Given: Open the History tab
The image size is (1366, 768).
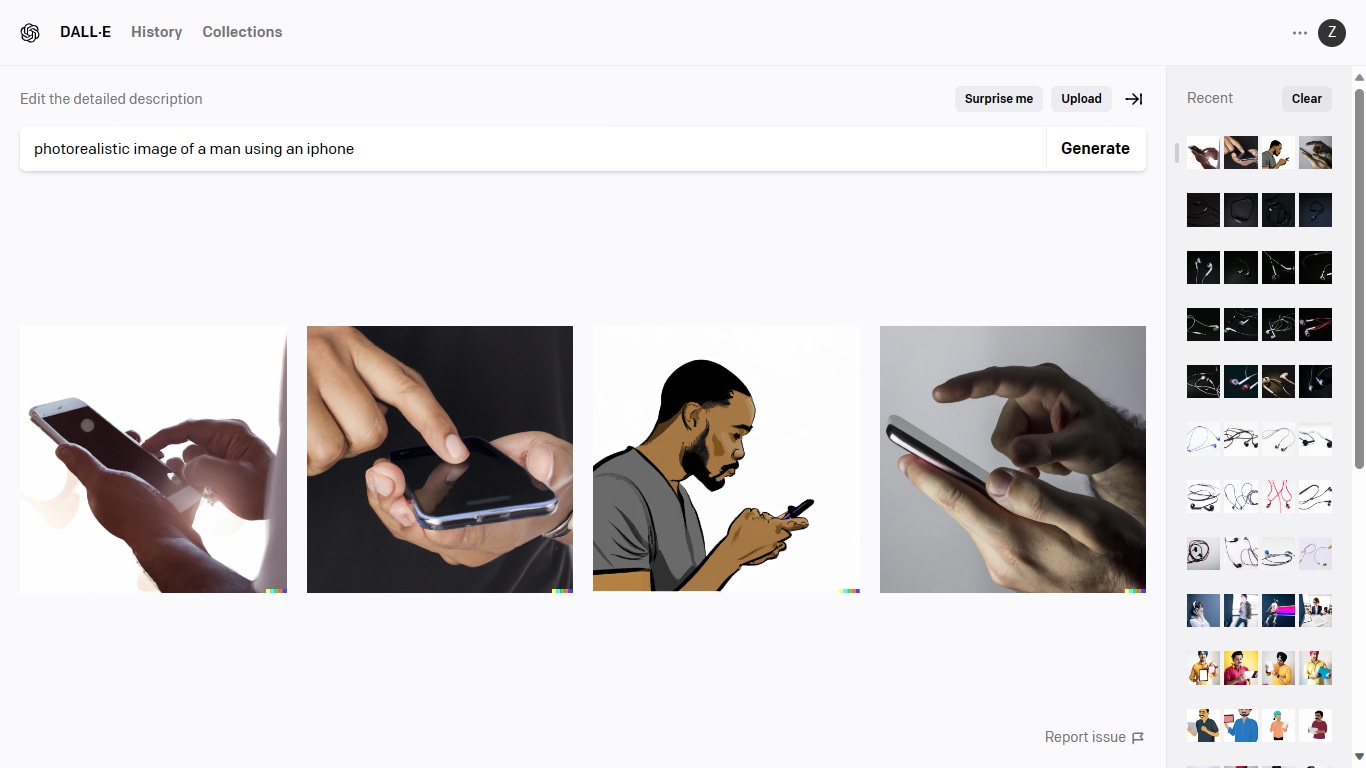Looking at the screenshot, I should [157, 32].
